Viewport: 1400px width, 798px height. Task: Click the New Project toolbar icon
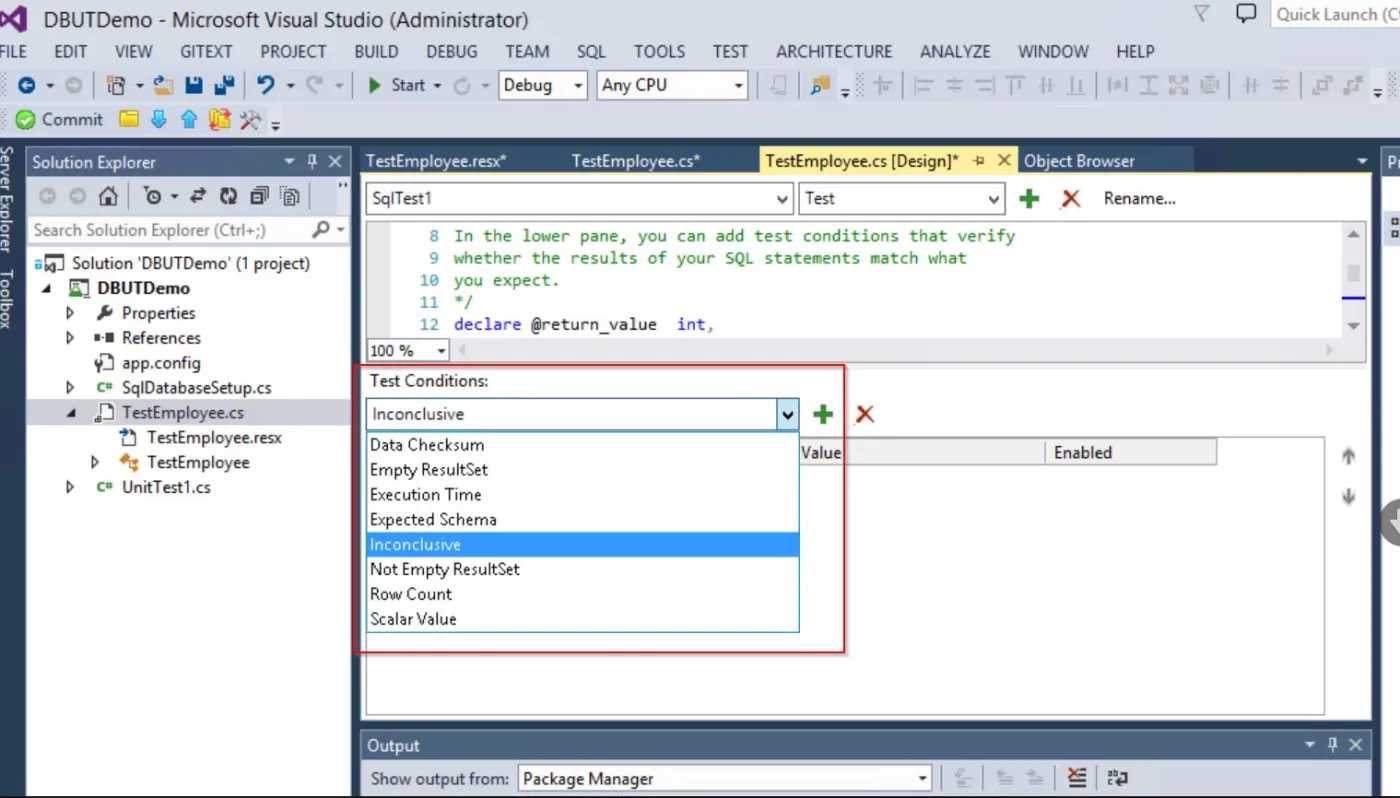click(116, 86)
